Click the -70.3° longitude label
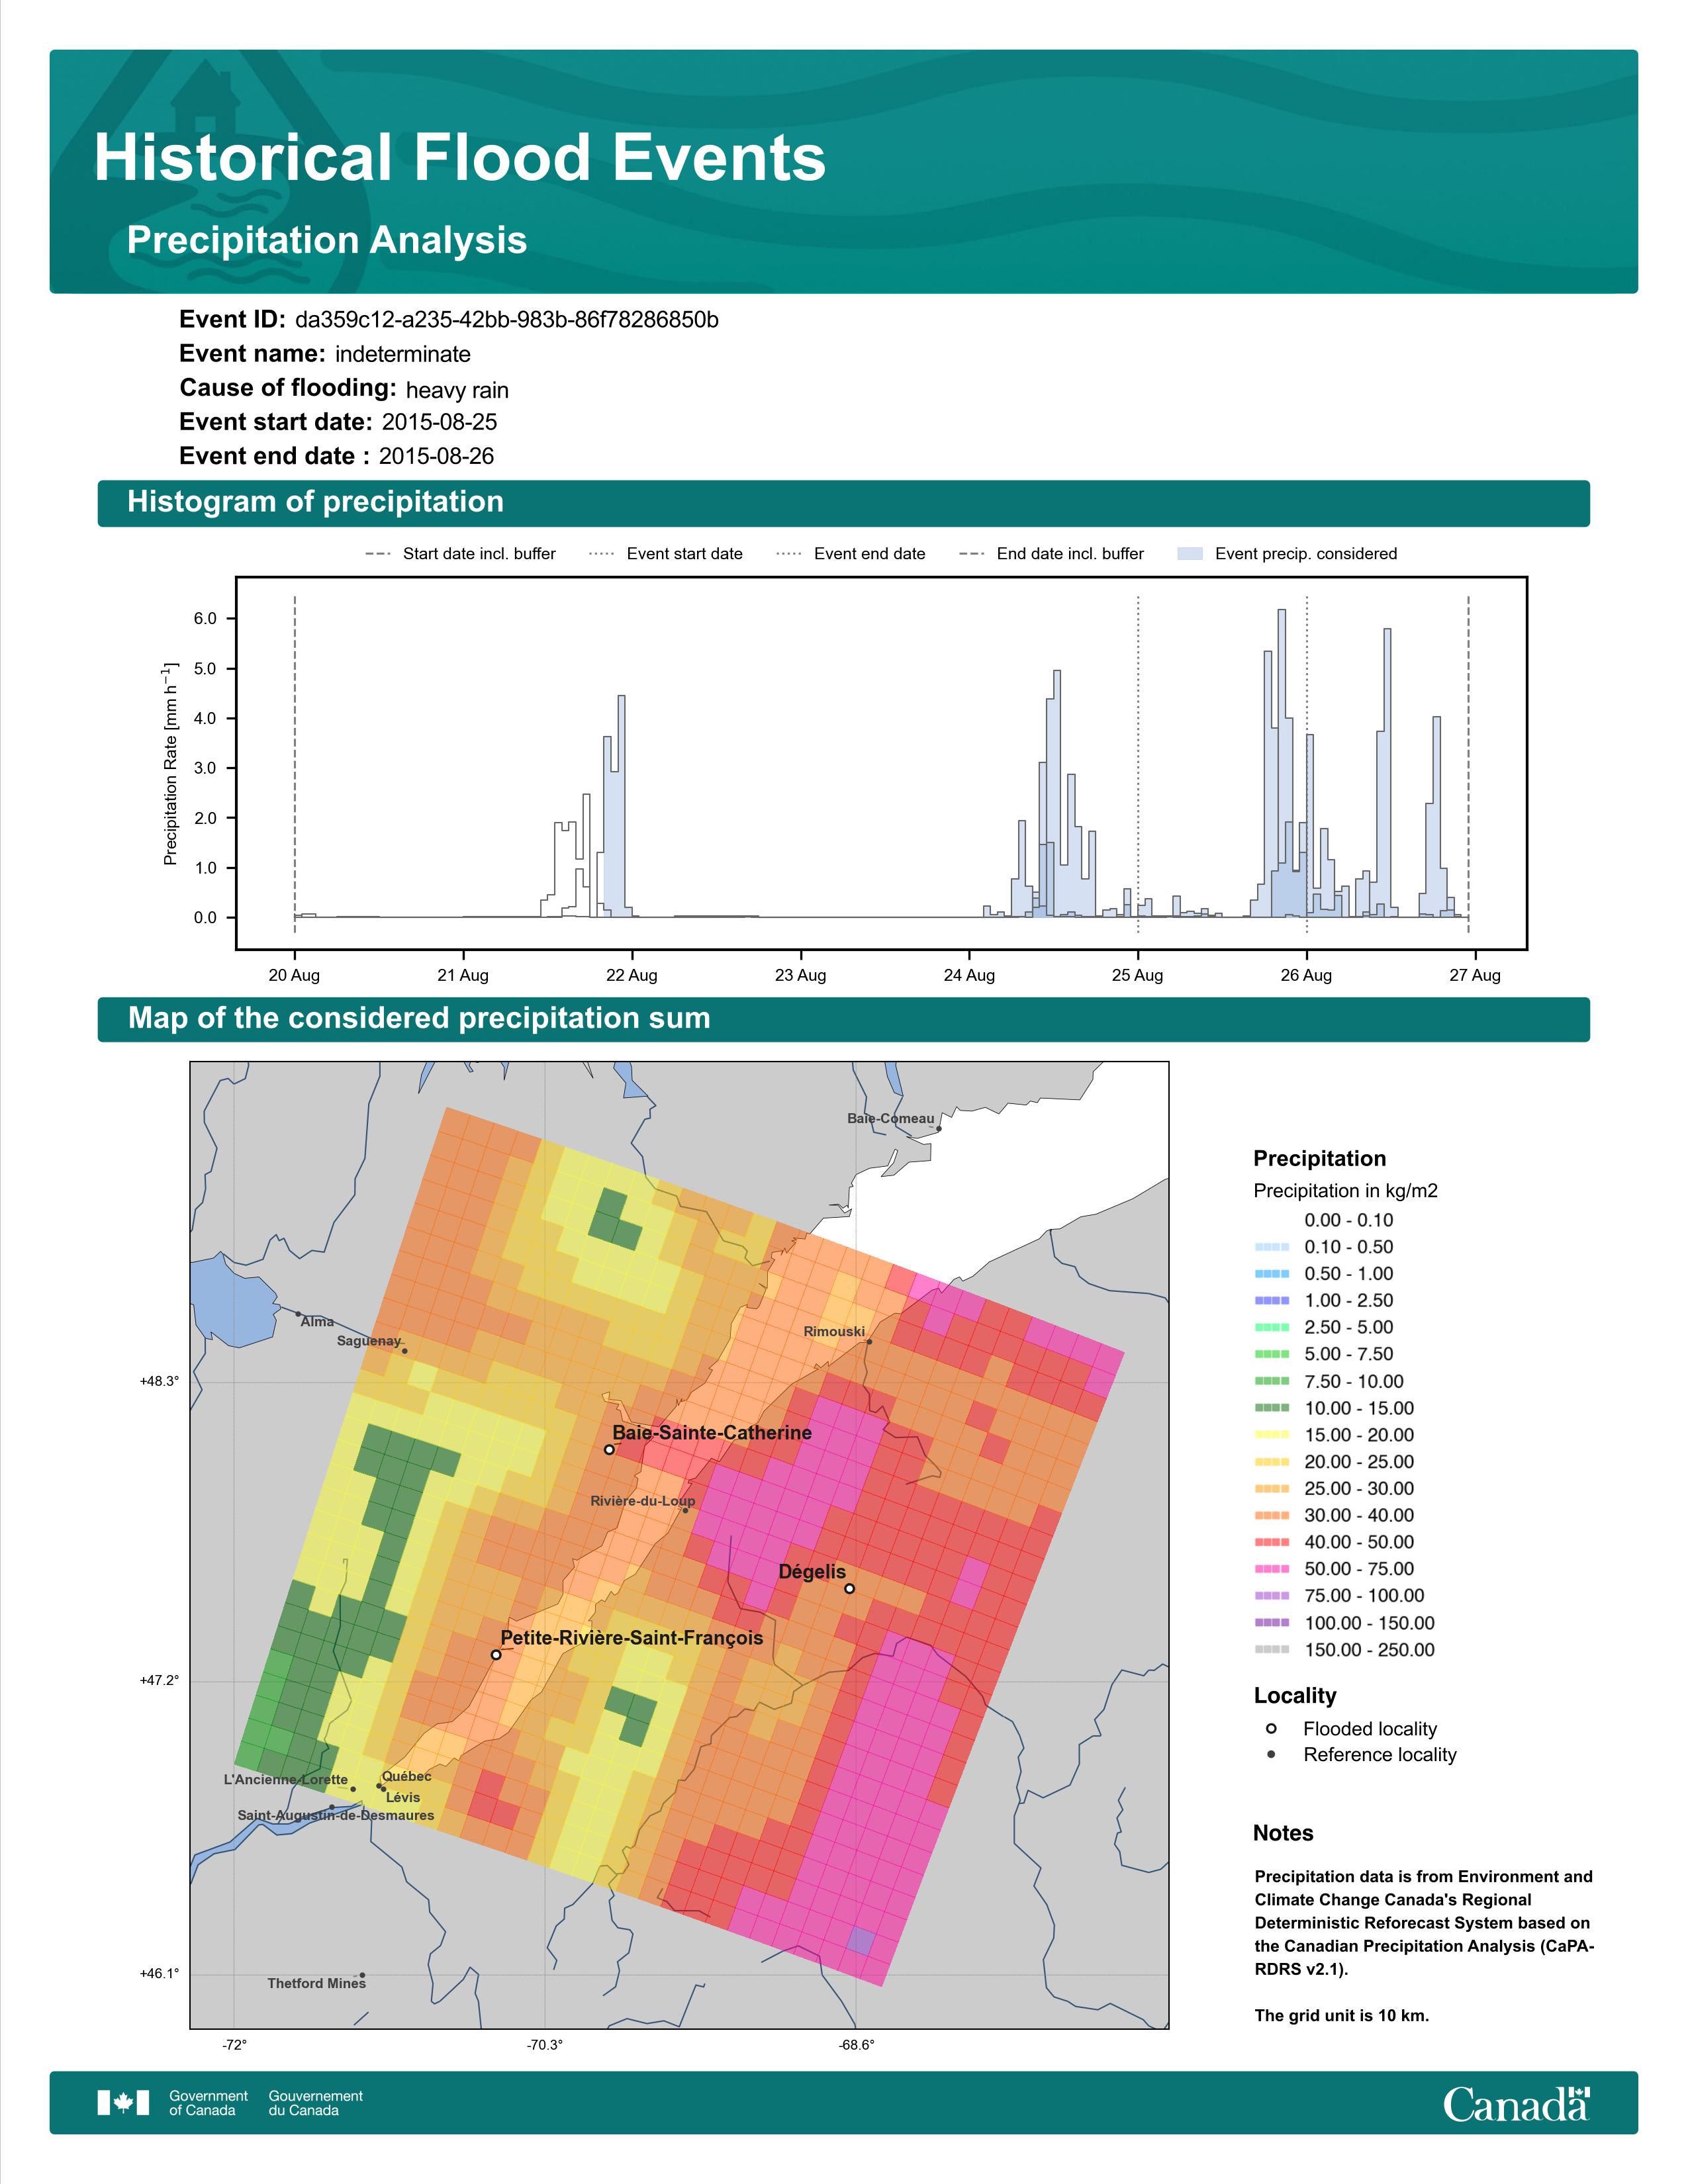Screen dimensions: 1688x2184 click(x=545, y=2045)
